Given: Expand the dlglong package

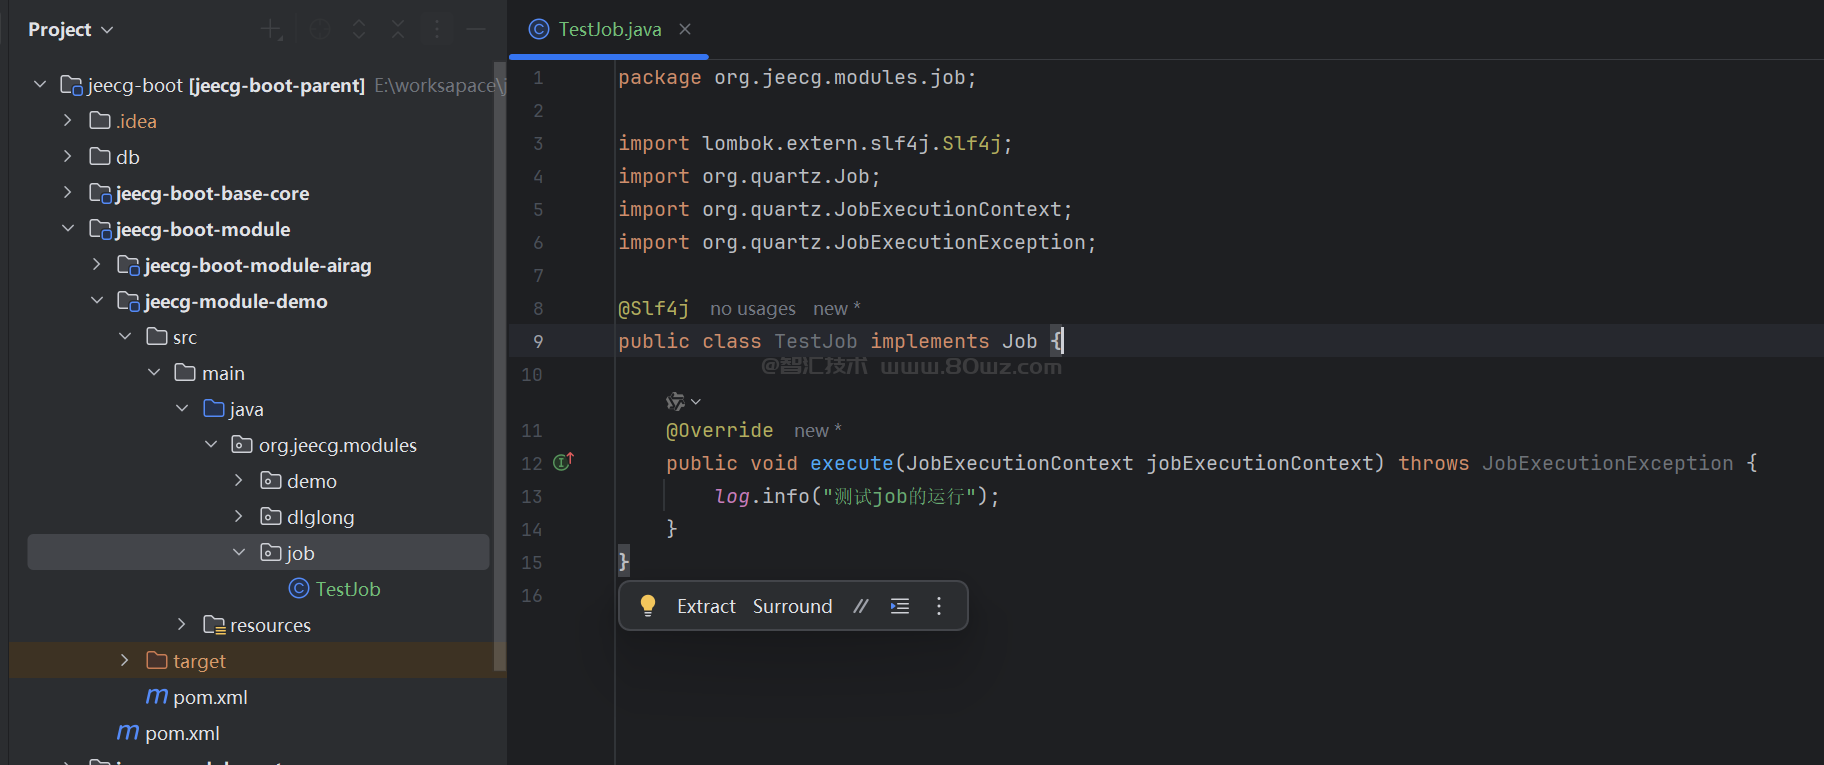Looking at the screenshot, I should click(x=239, y=517).
